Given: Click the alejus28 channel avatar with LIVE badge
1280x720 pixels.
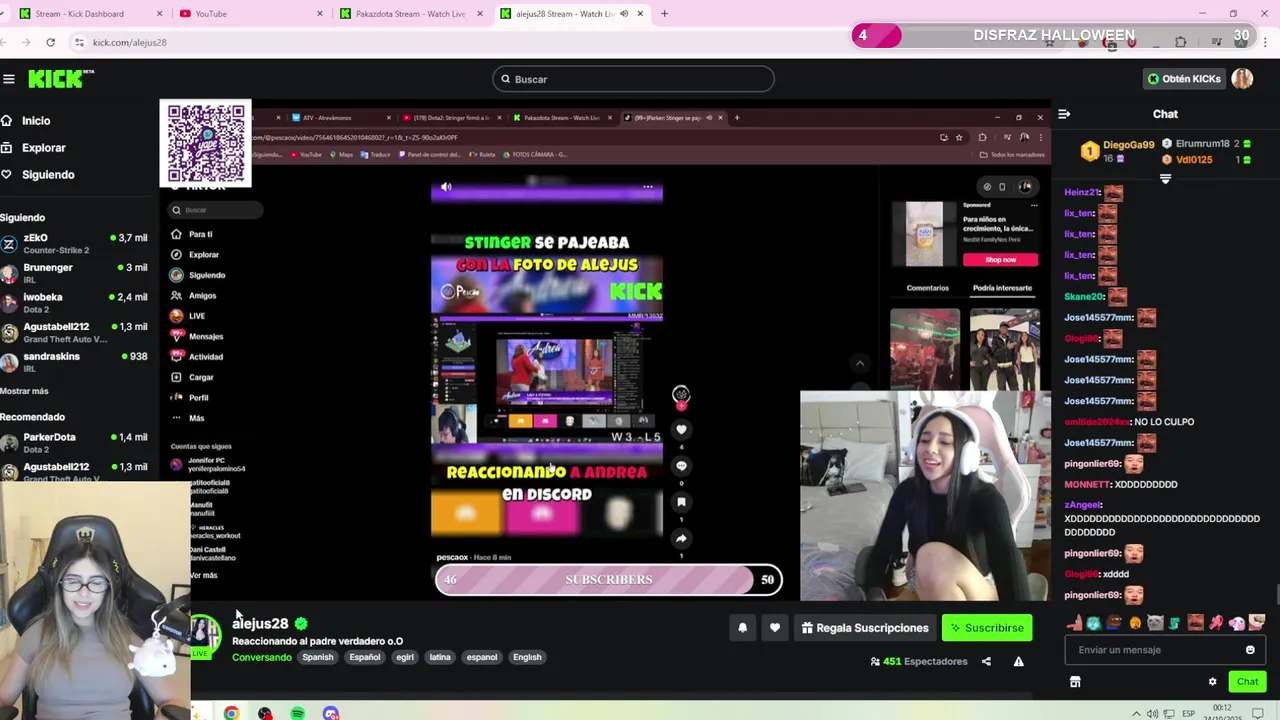Looking at the screenshot, I should pos(204,636).
